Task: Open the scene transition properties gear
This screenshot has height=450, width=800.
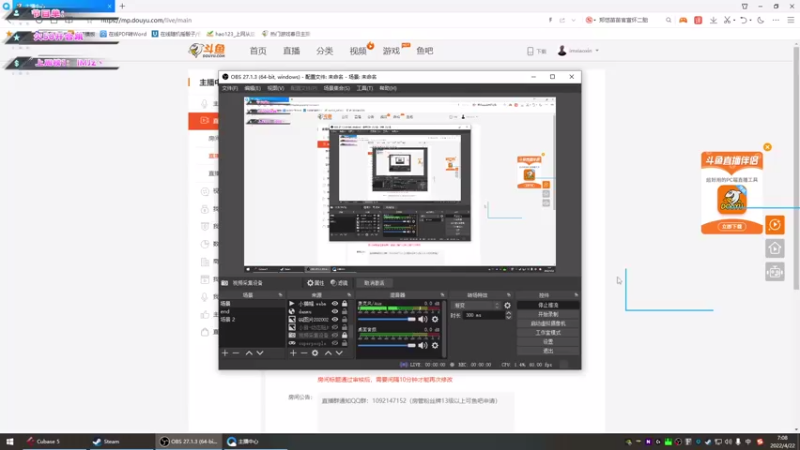Action: pos(507,306)
